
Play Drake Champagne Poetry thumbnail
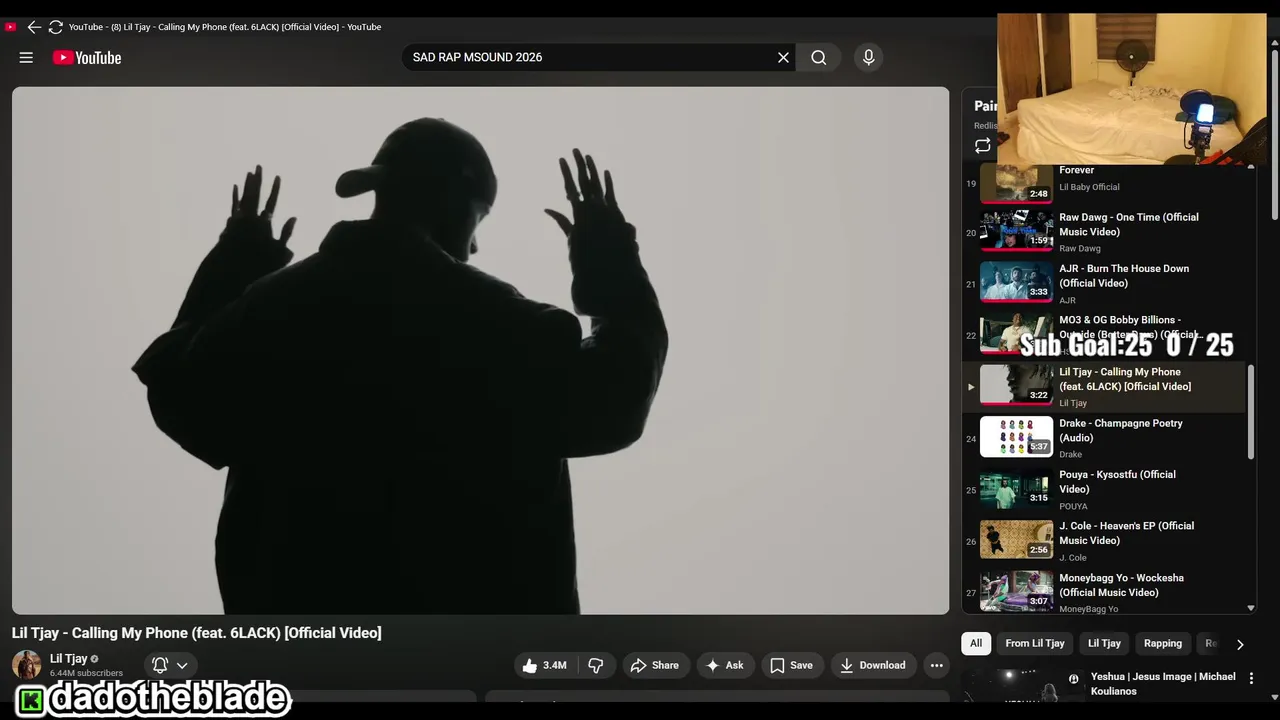pyautogui.click(x=1016, y=437)
